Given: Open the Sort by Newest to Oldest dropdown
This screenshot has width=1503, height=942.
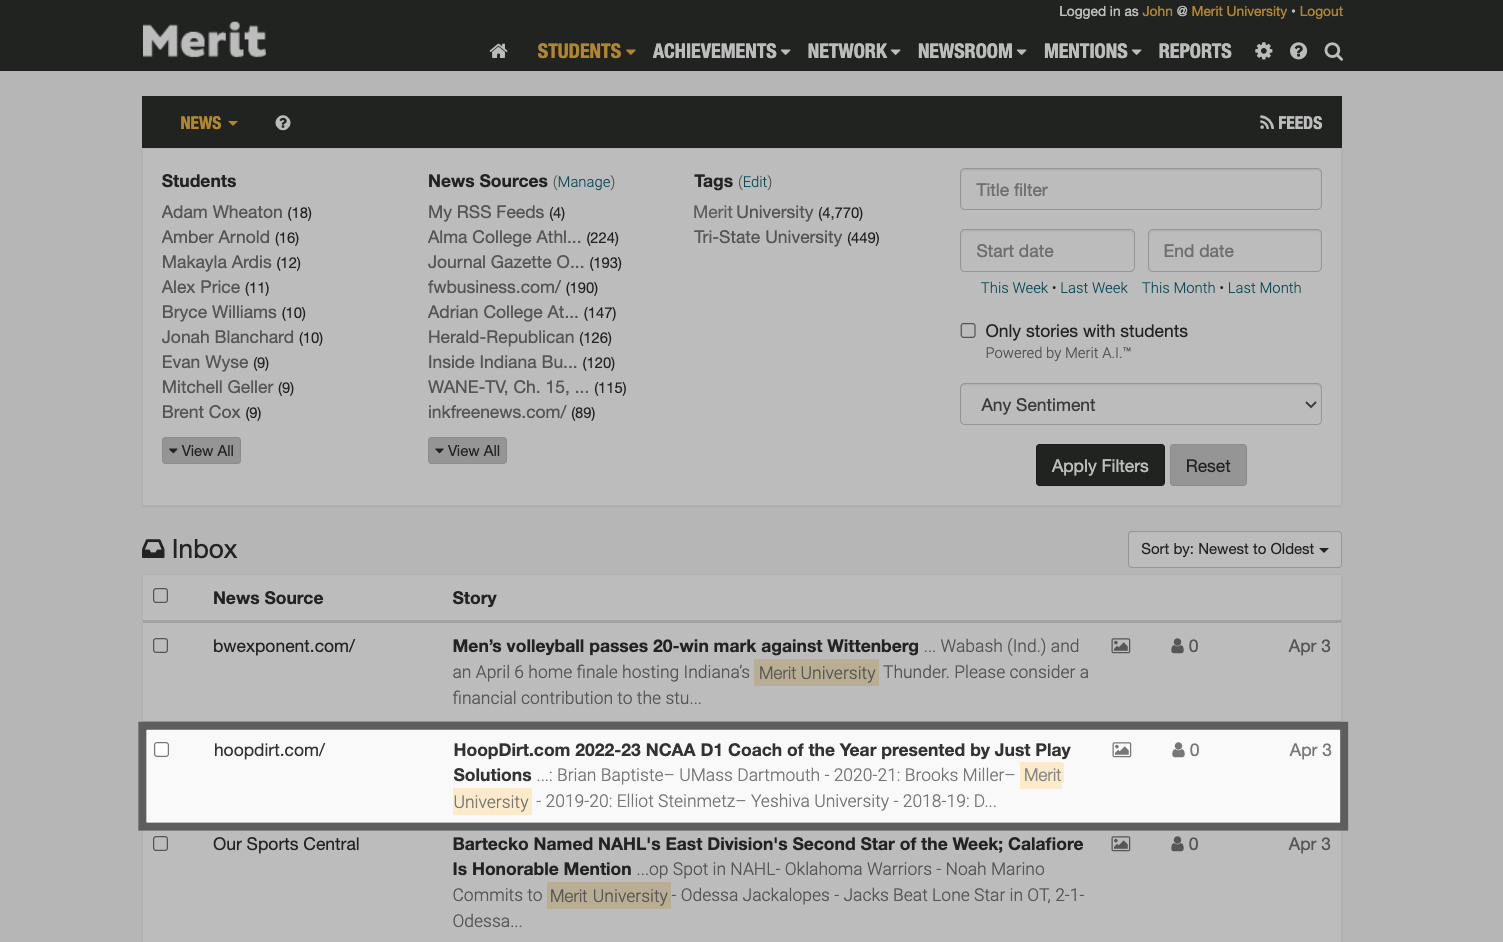Looking at the screenshot, I should (x=1234, y=549).
